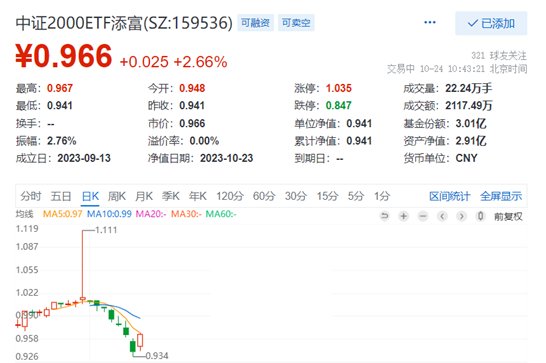Switch to the 120分 interval tab
The width and height of the screenshot is (546, 363).
pos(230,196)
